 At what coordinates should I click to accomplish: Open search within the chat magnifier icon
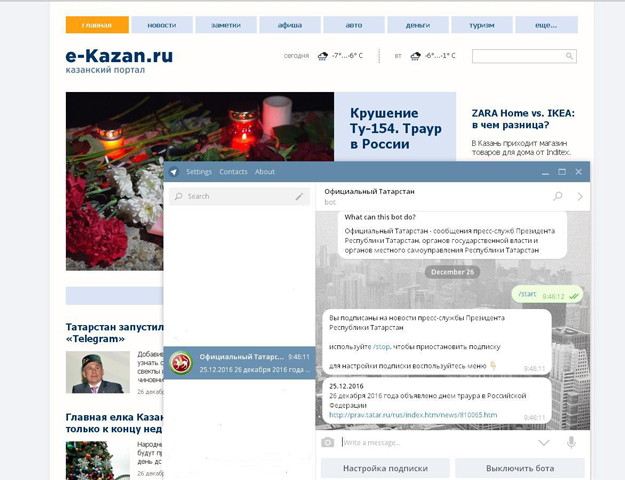pyautogui.click(x=558, y=196)
